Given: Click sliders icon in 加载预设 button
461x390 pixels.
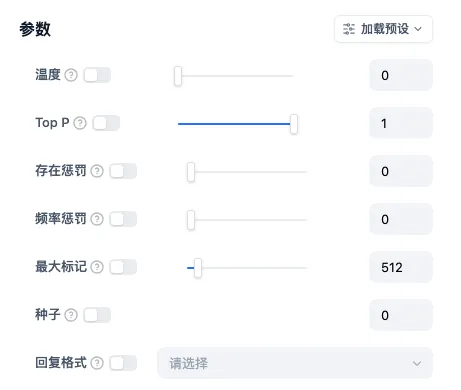Looking at the screenshot, I should (x=349, y=29).
